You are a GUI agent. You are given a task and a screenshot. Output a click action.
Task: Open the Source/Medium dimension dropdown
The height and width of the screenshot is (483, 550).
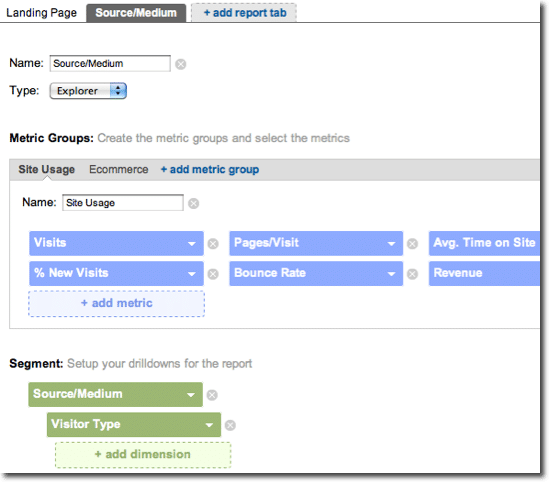tap(191, 395)
